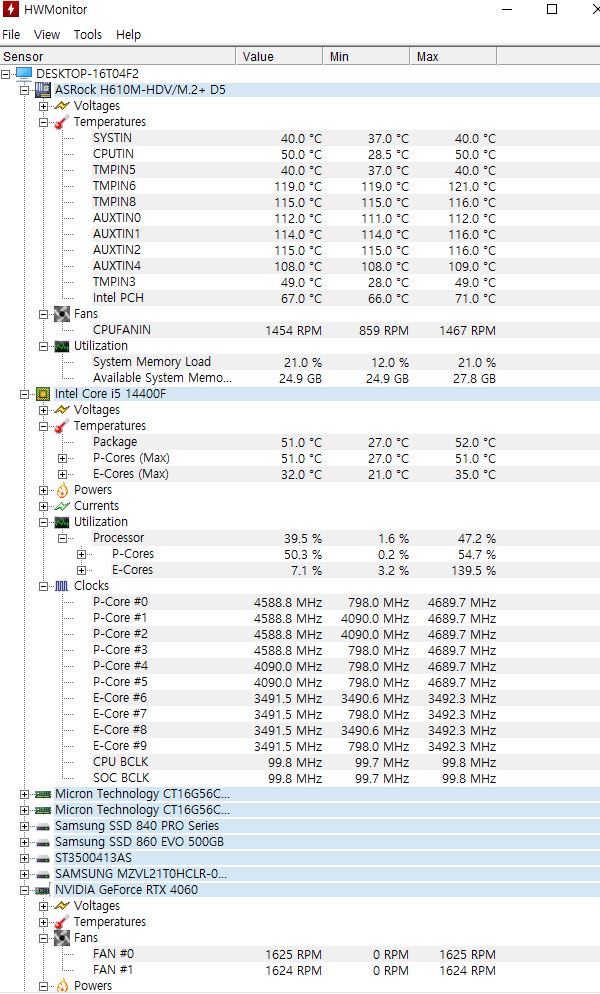
Task: Click the ASRock motherboard chip icon
Action: tap(42, 90)
